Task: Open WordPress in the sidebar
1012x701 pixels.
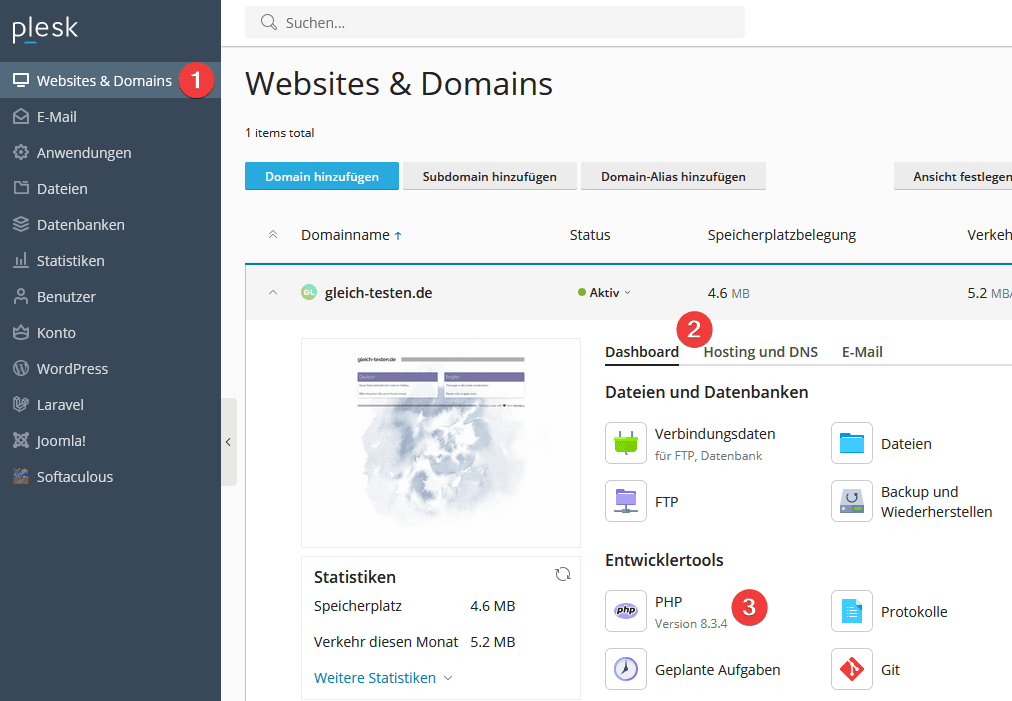Action: point(72,369)
